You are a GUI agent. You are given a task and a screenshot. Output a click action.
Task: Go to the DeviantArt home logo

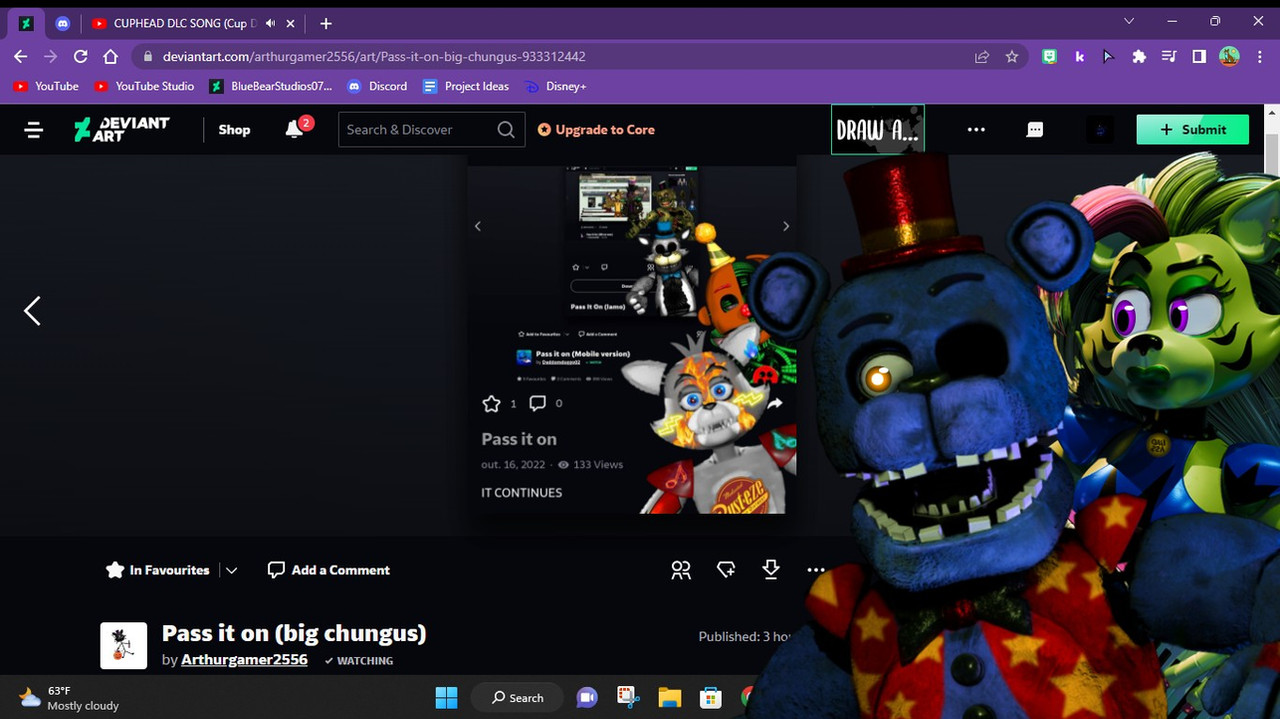click(x=122, y=129)
